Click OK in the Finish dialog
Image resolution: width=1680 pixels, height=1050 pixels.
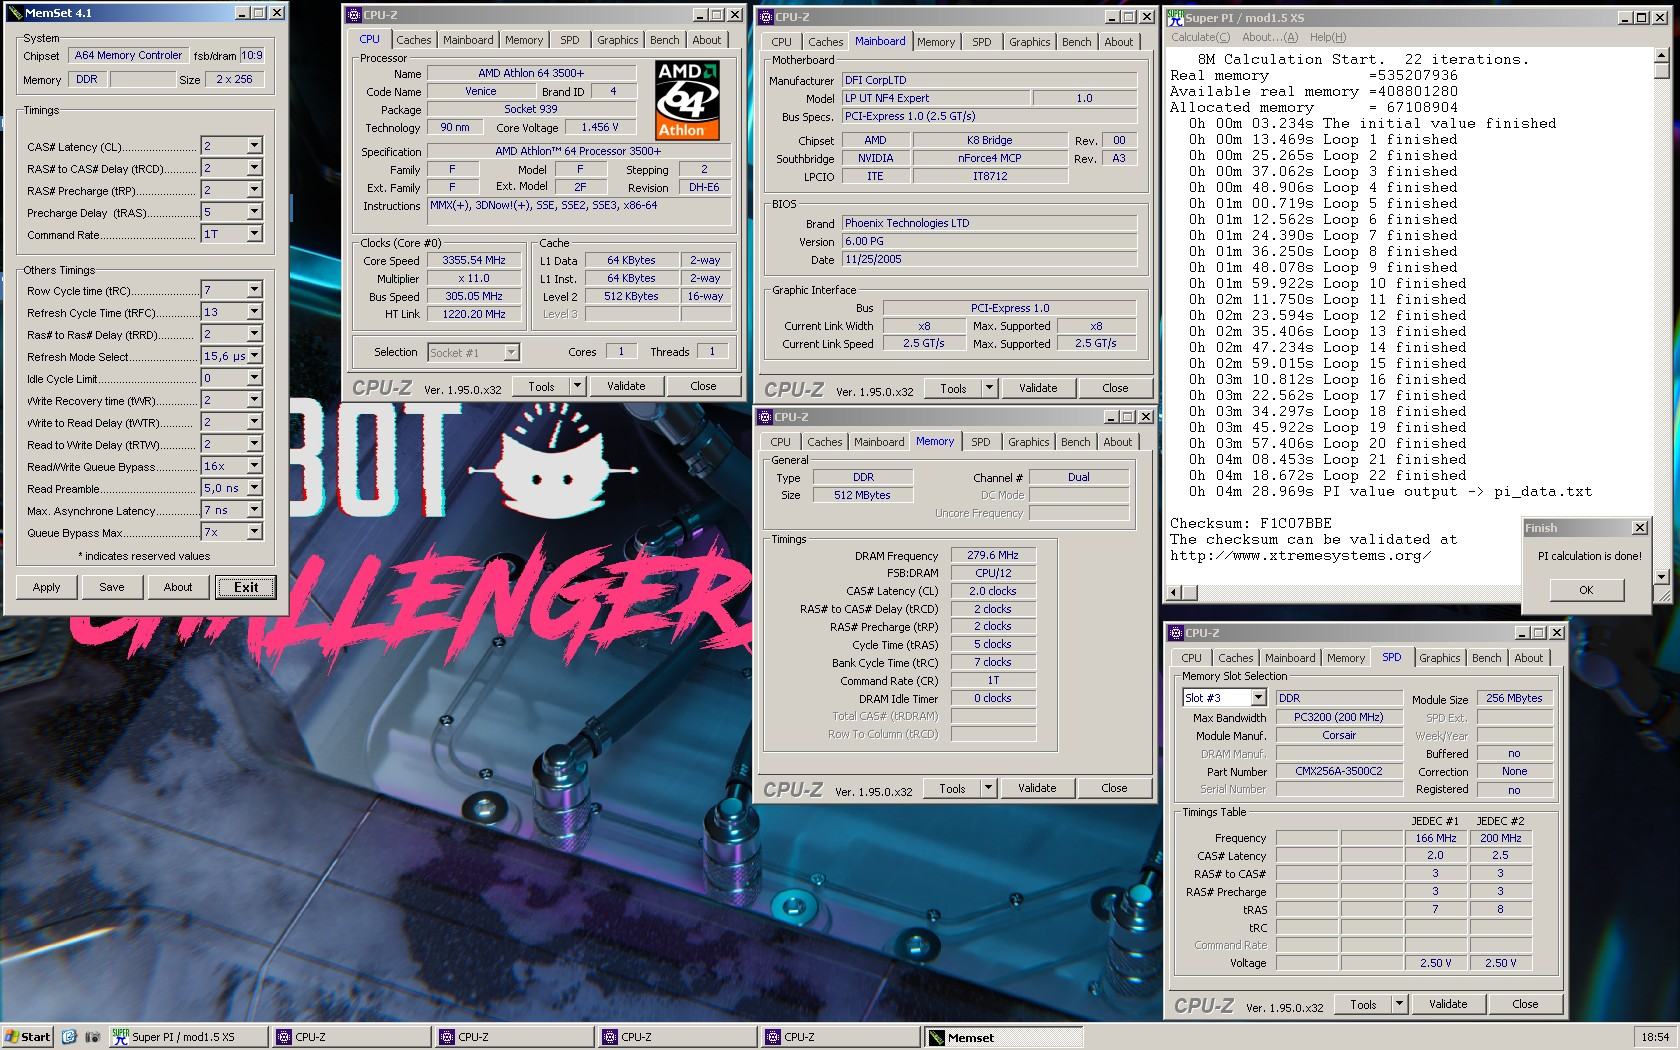click(1586, 590)
